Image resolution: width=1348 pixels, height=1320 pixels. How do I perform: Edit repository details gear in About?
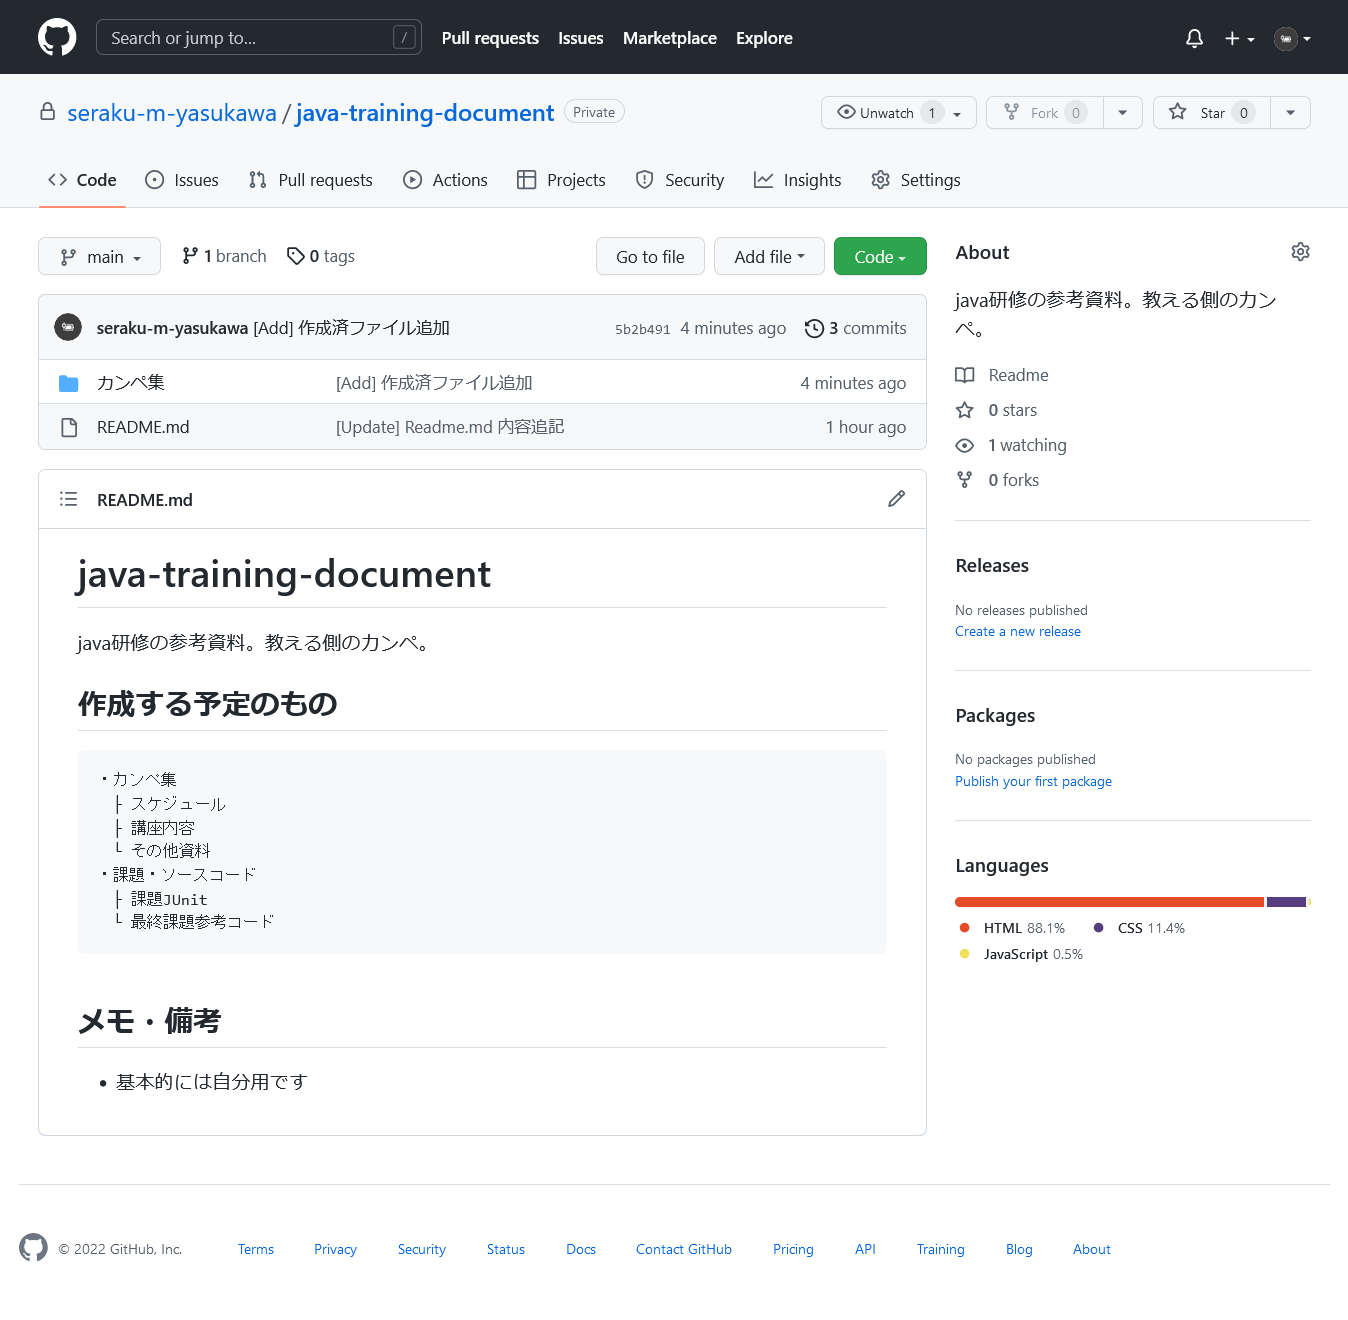pos(1300,252)
